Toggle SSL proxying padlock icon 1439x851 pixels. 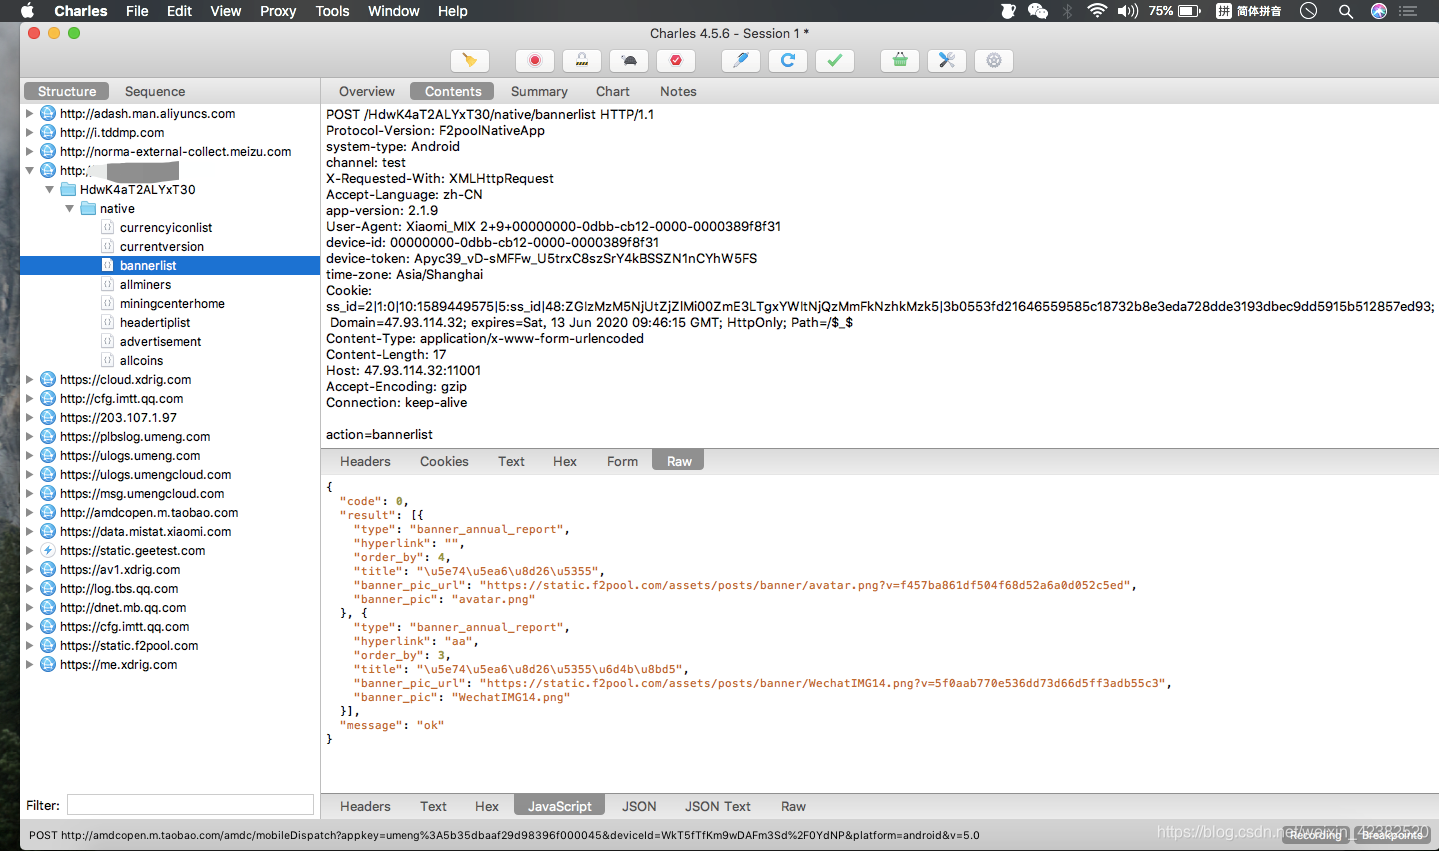(582, 60)
